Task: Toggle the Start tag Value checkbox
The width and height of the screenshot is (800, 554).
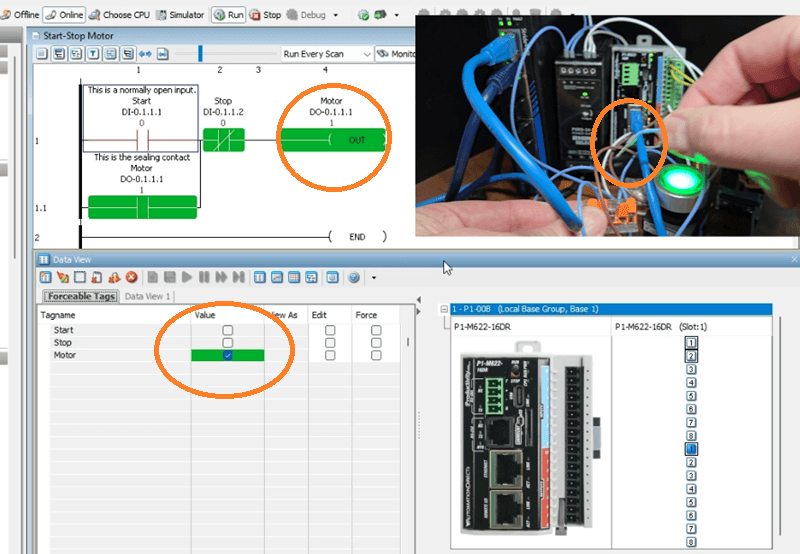Action: pyautogui.click(x=228, y=330)
